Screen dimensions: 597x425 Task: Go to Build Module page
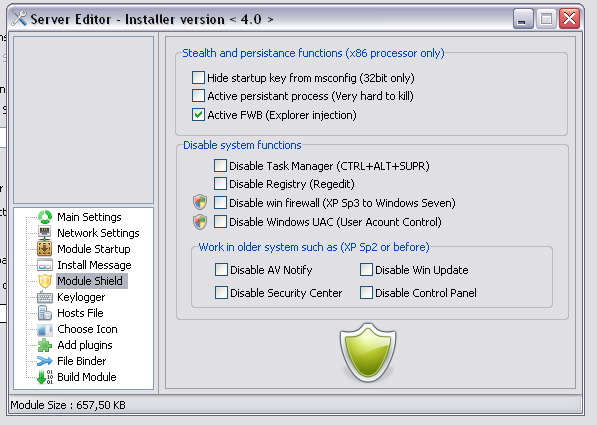86,377
